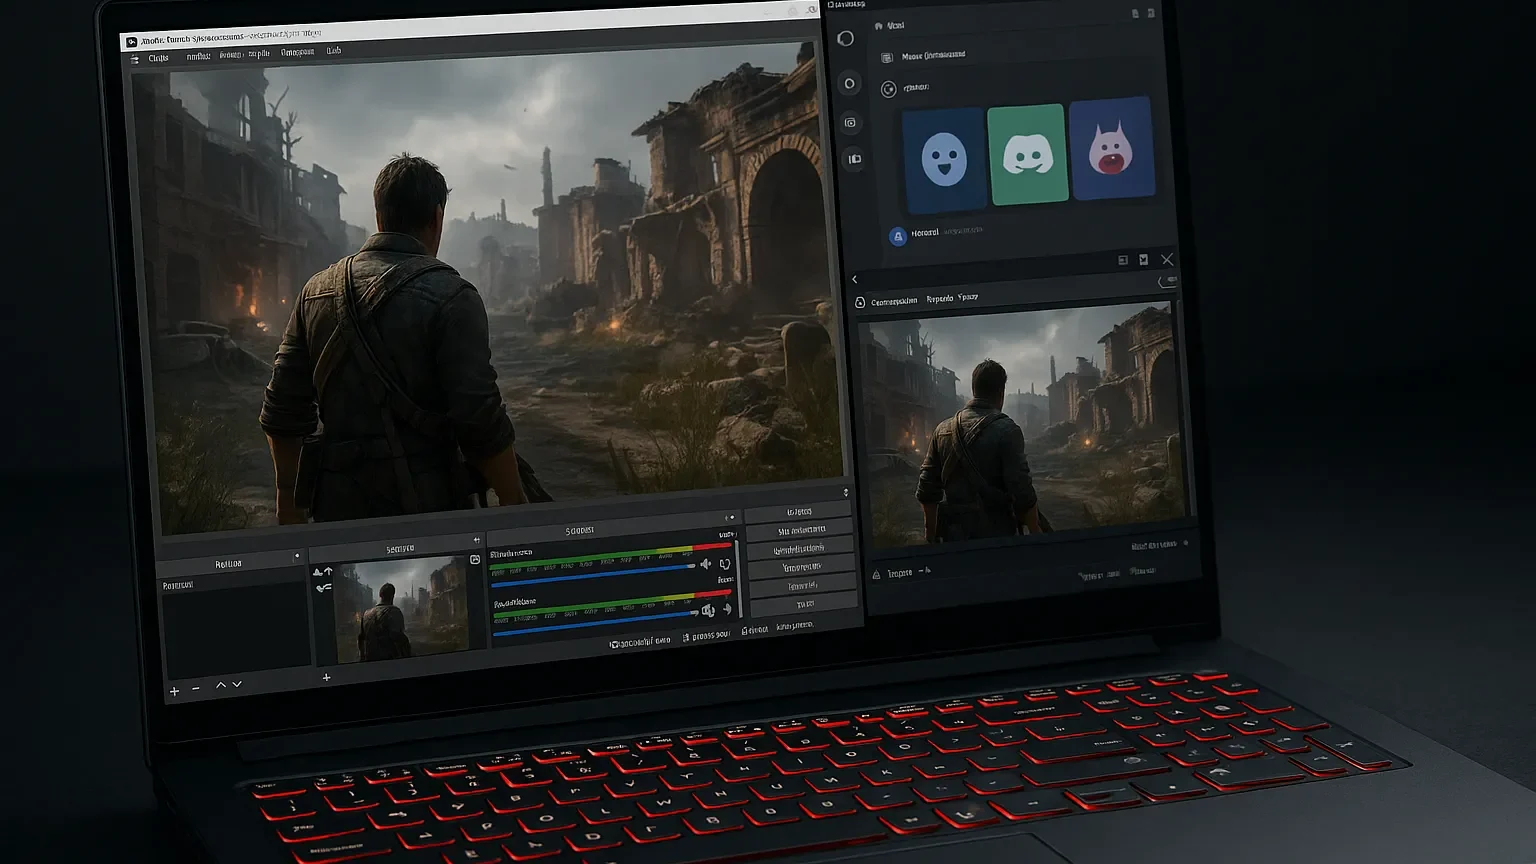Click the tag-shaped arrow at the panel's right edge
Image resolution: width=1536 pixels, height=864 pixels.
coord(1166,282)
